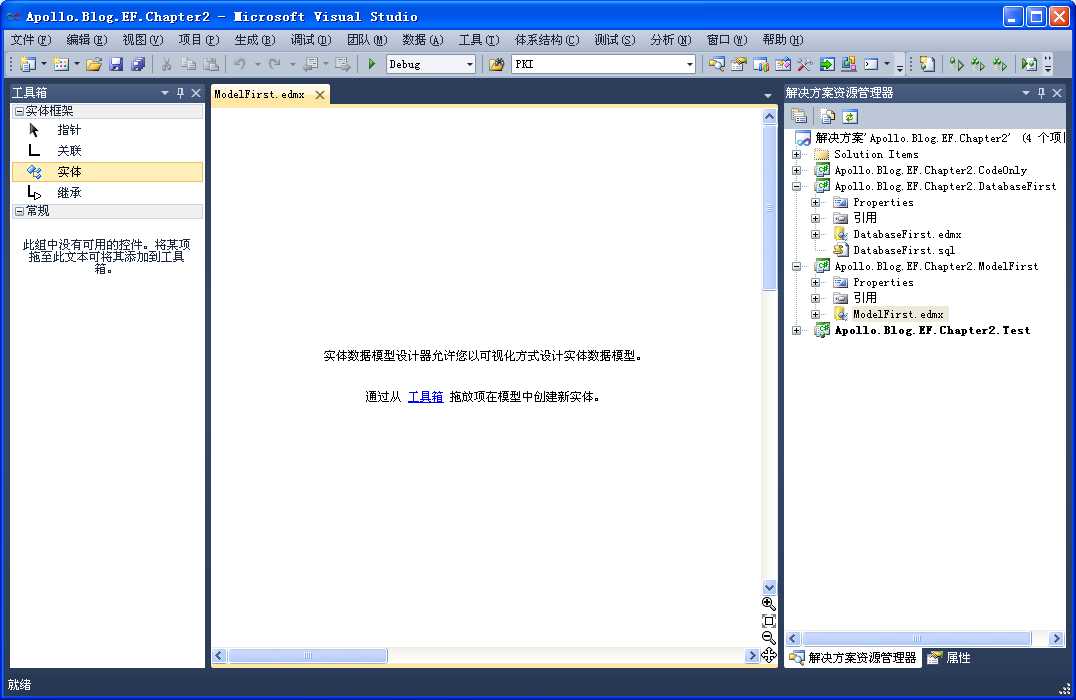Click the 工具箱 hyperlink in designer
Screen dimensions: 1076x700
click(x=425, y=397)
